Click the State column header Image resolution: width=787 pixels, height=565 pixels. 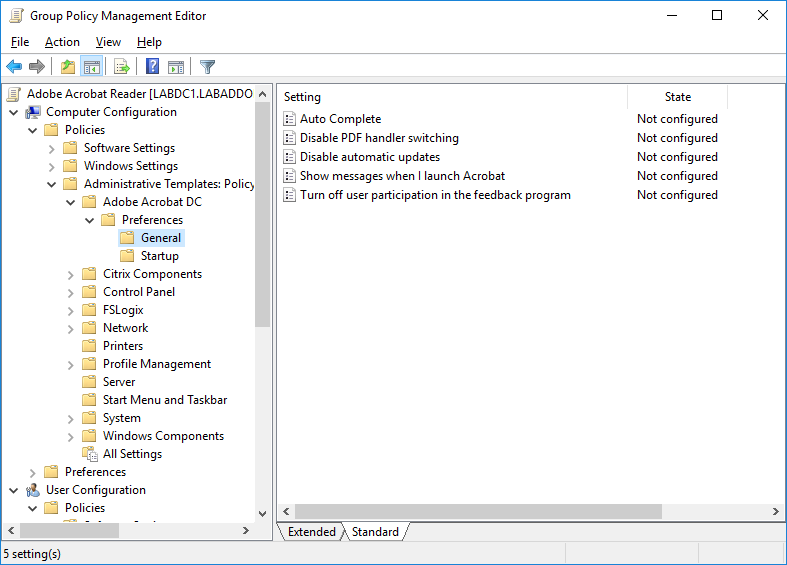pyautogui.click(x=677, y=97)
